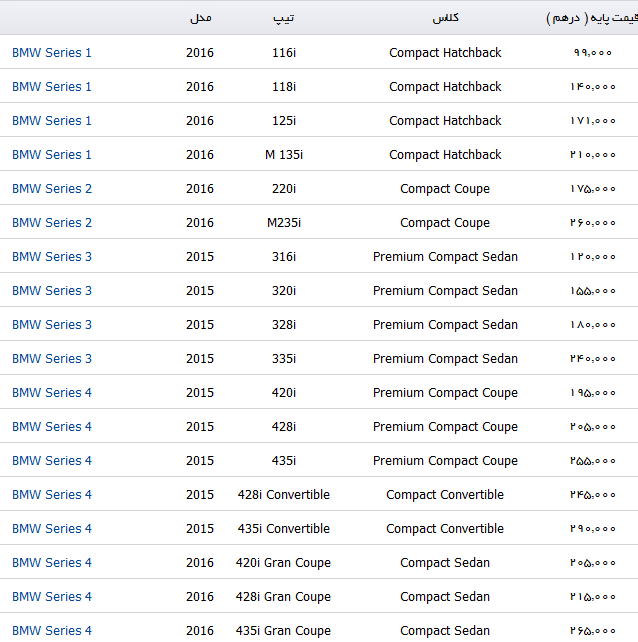
Task: Select the 428i Convertible type cell
Action: [x=284, y=495]
